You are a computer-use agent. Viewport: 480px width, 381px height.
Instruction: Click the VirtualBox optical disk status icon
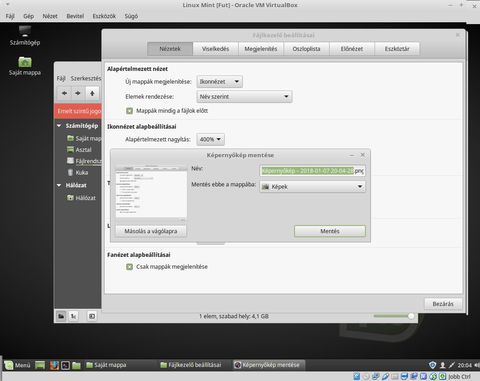(x=366, y=376)
